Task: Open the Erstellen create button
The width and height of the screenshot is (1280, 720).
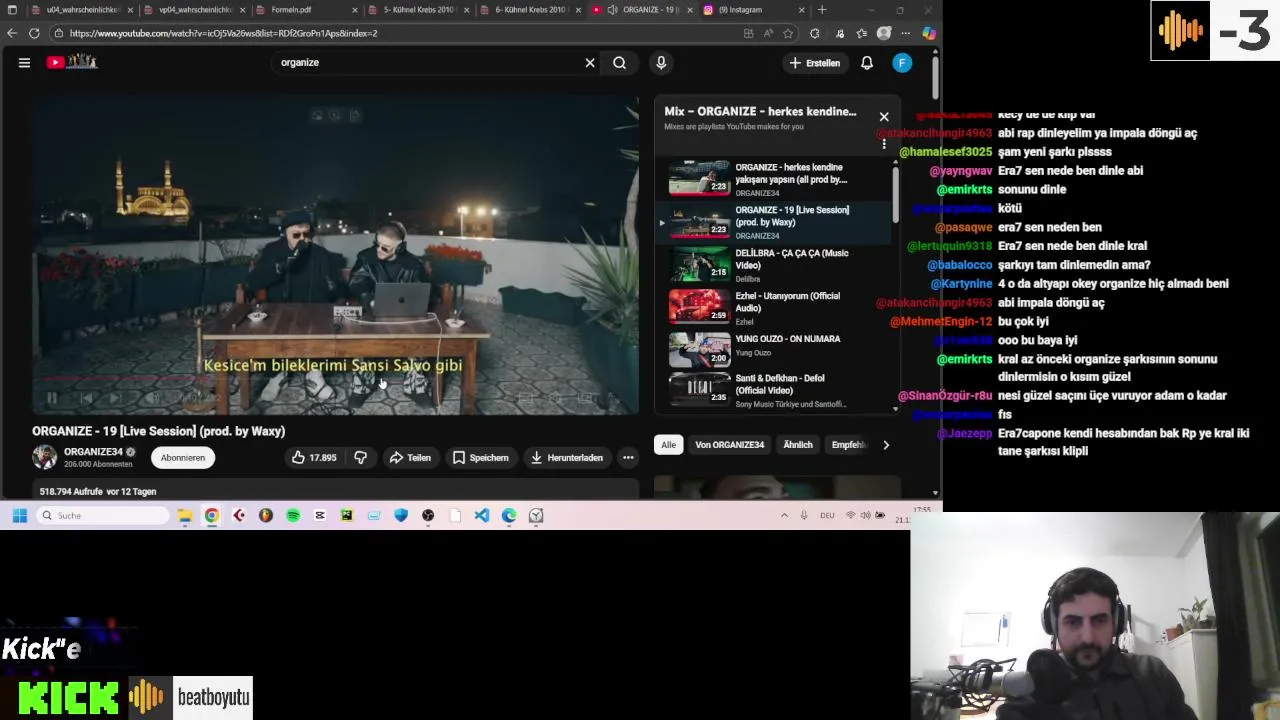Action: tap(815, 63)
